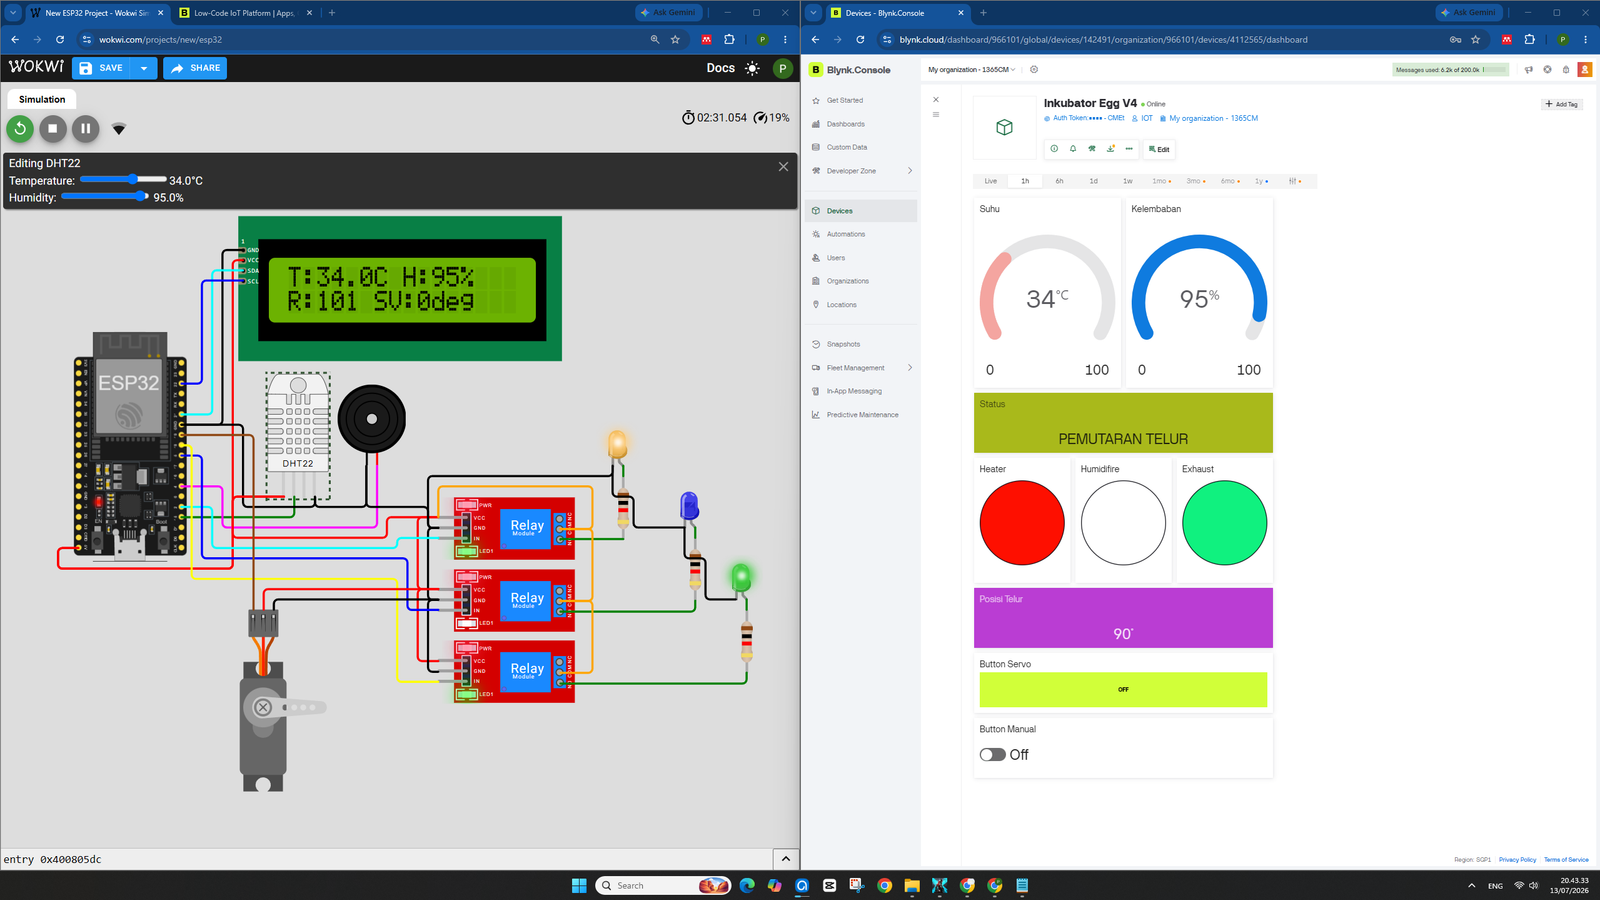
Task: Expand the Wokwi serial console panel
Action: click(786, 859)
